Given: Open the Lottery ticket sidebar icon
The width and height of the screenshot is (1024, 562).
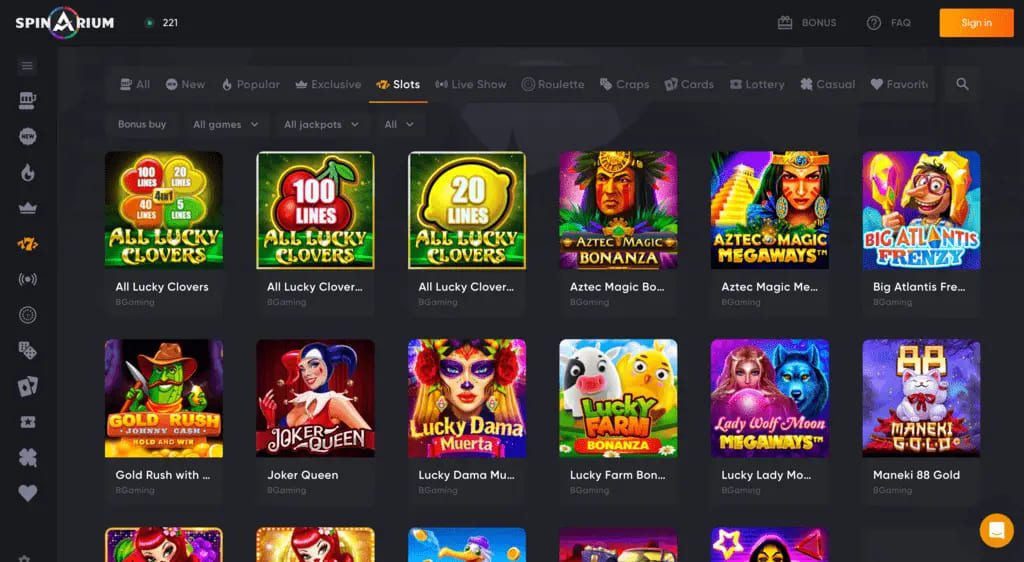Looking at the screenshot, I should [27, 422].
